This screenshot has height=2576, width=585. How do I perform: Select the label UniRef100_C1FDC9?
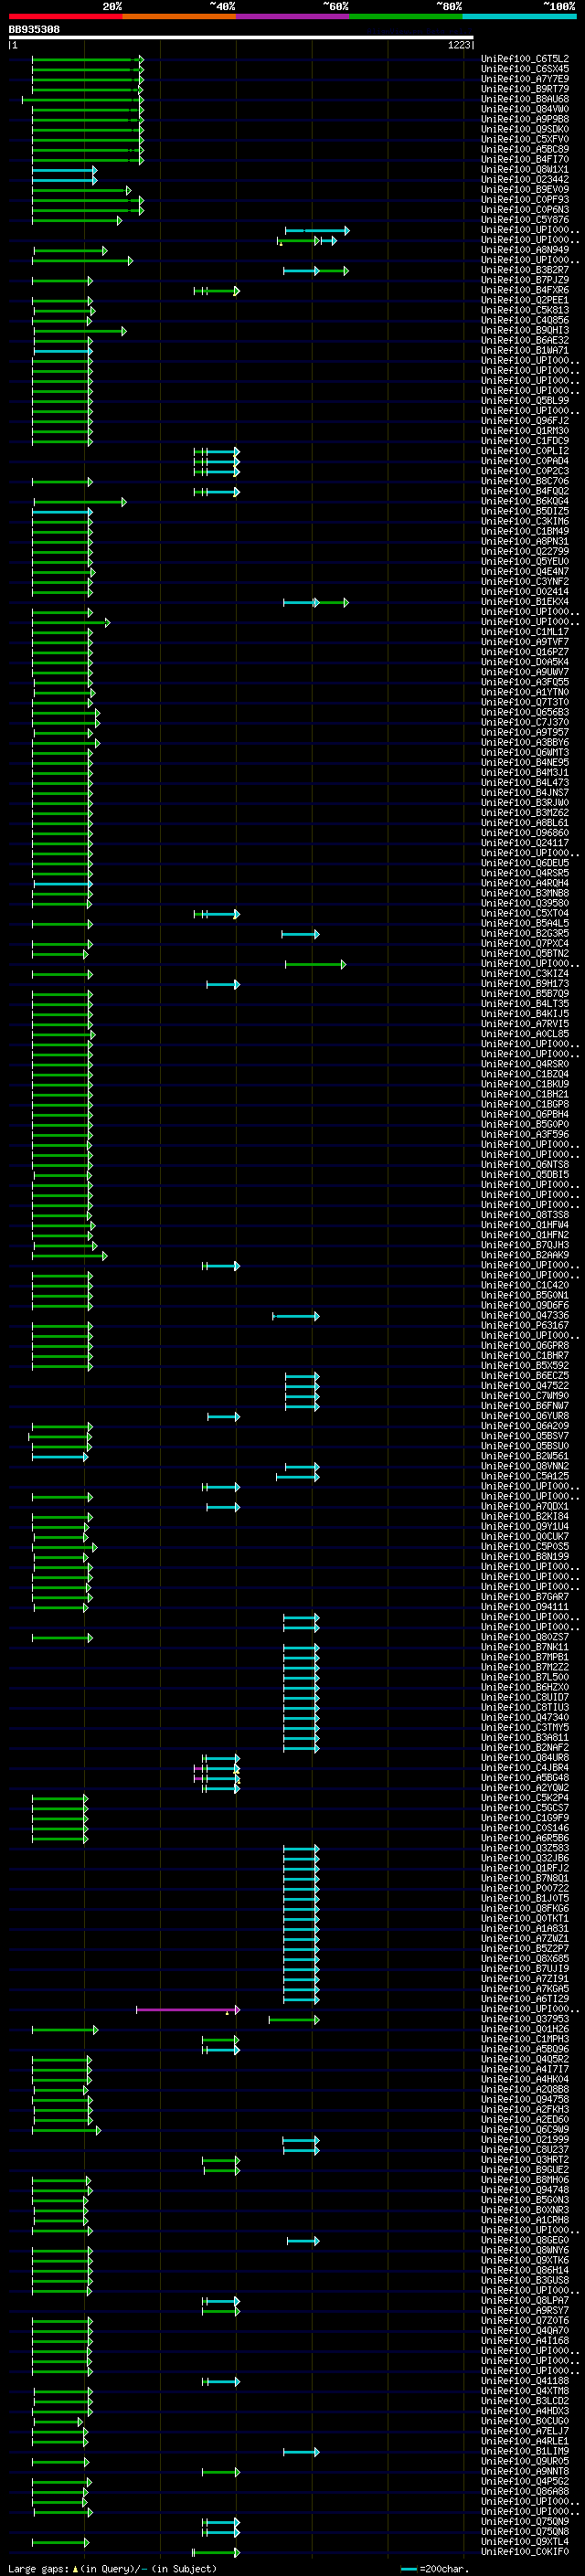(525, 441)
